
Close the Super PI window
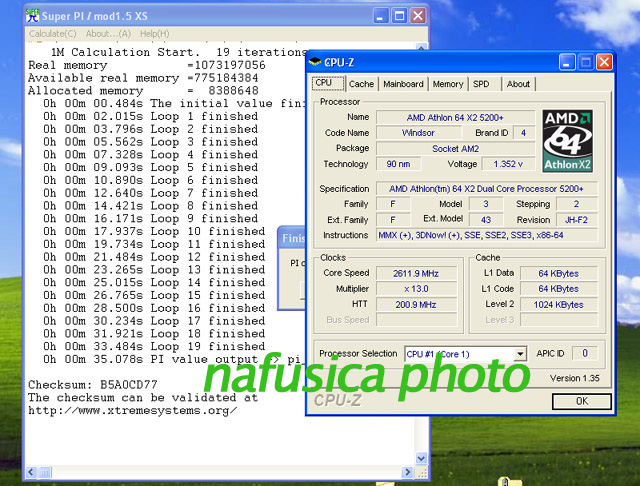click(x=418, y=16)
